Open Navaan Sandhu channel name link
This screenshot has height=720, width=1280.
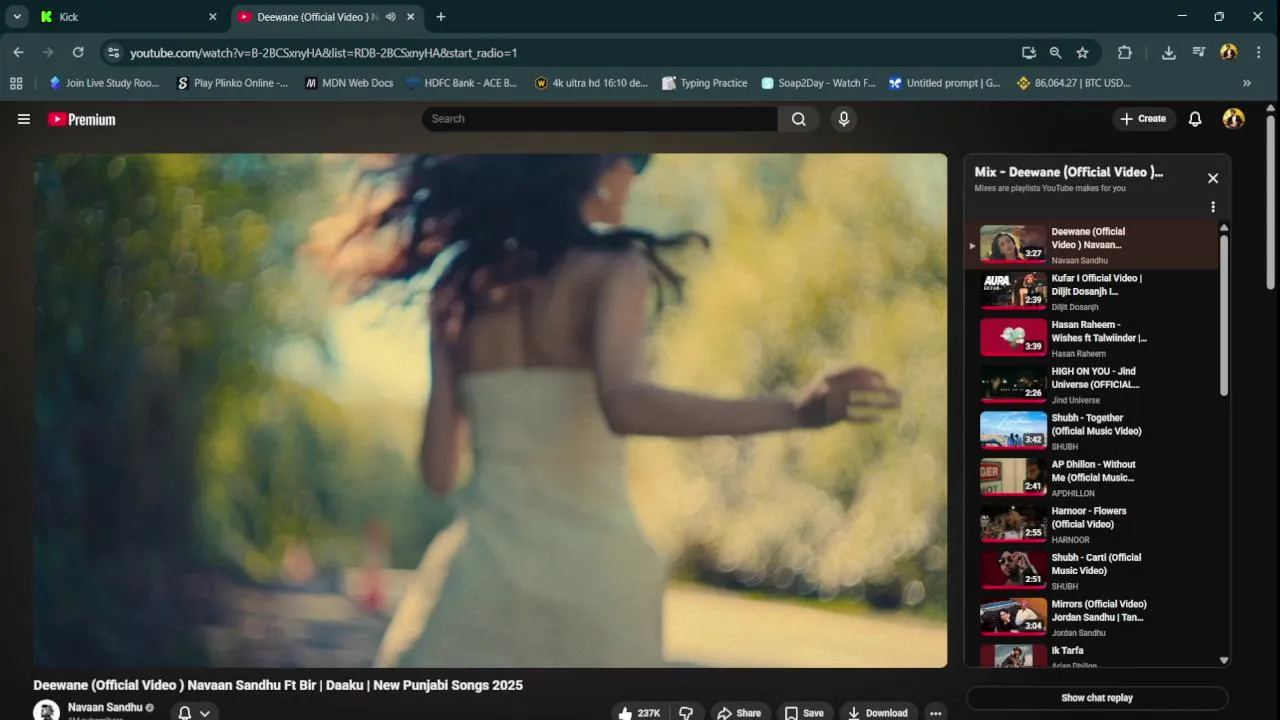click(104, 707)
